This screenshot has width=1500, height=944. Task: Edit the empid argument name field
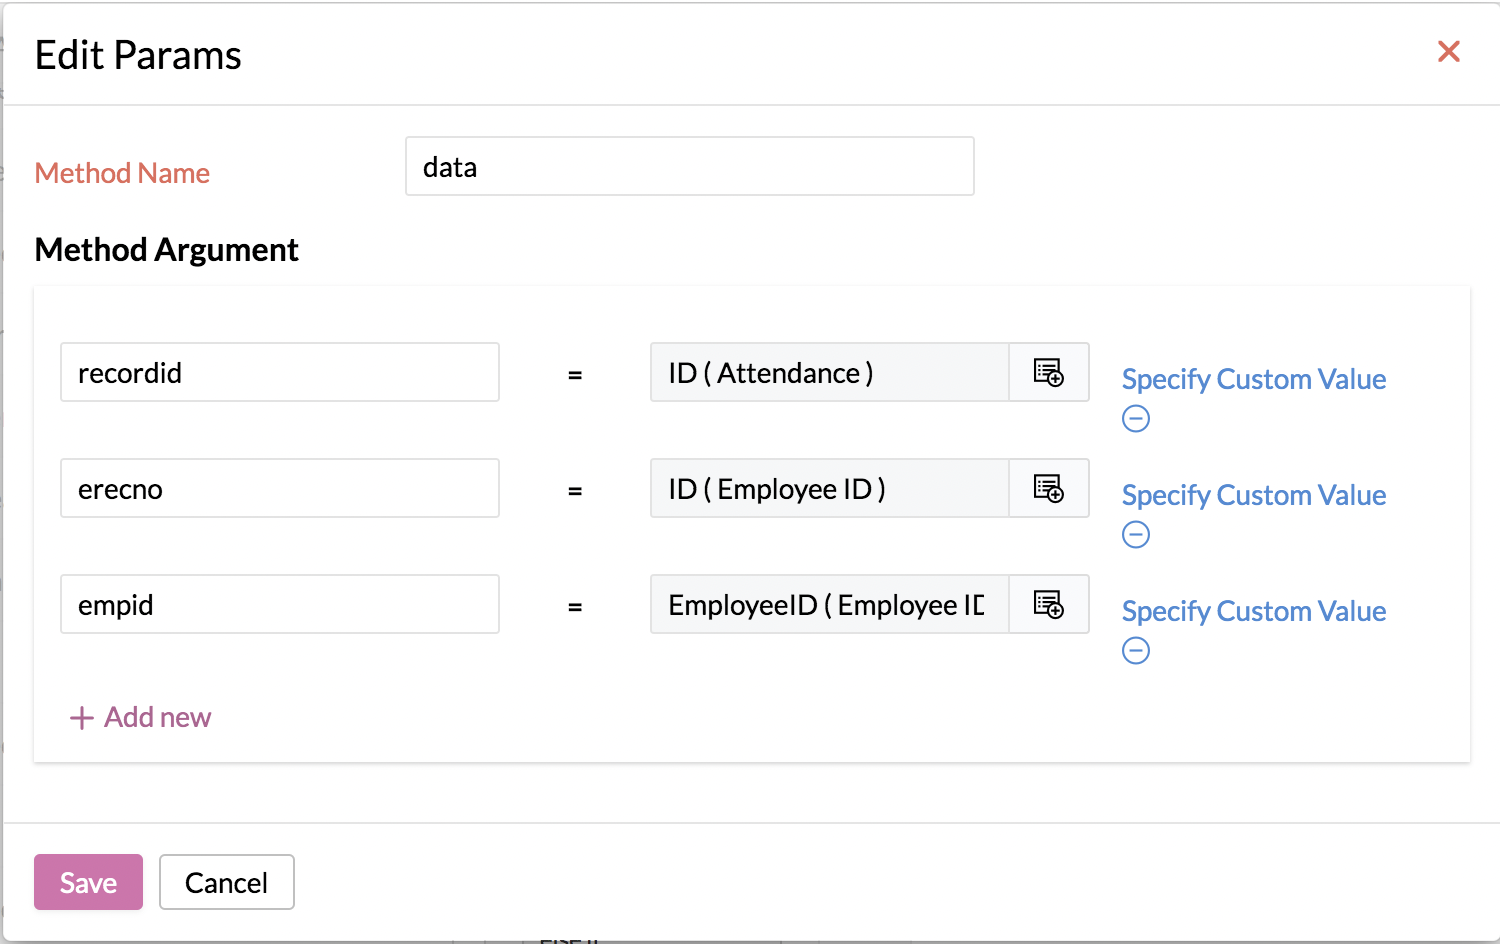coord(280,605)
